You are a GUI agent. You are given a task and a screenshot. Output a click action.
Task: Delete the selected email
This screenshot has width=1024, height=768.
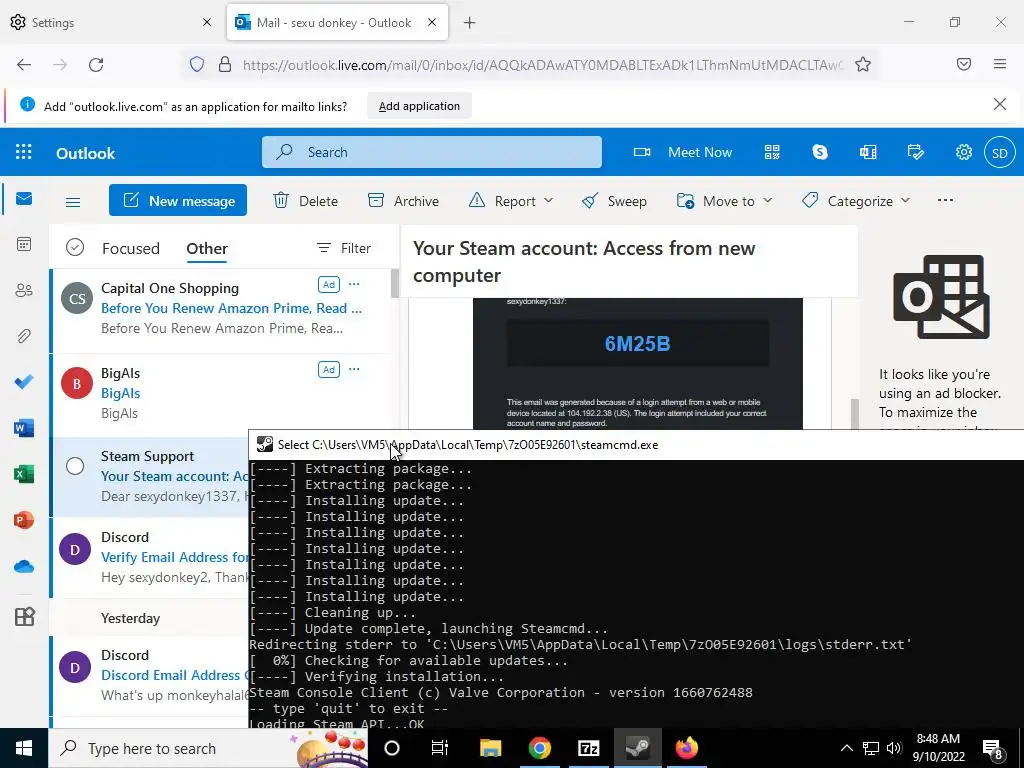(306, 200)
